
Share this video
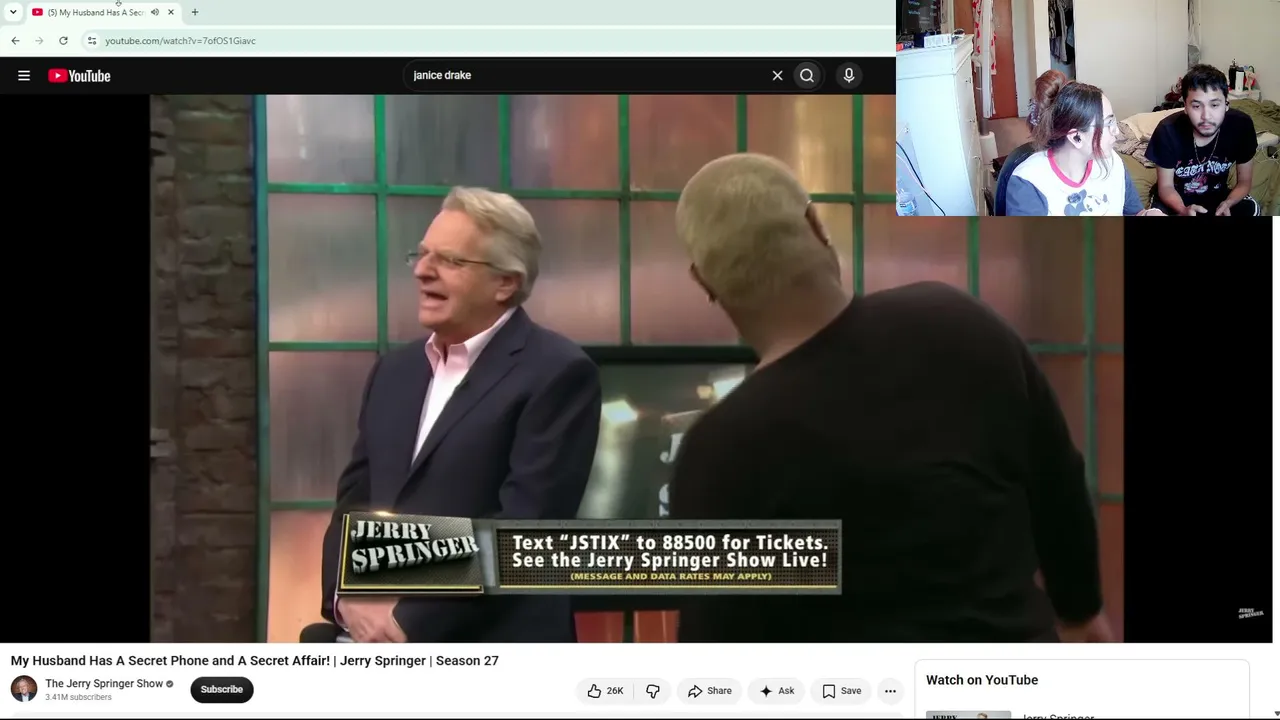pos(710,691)
